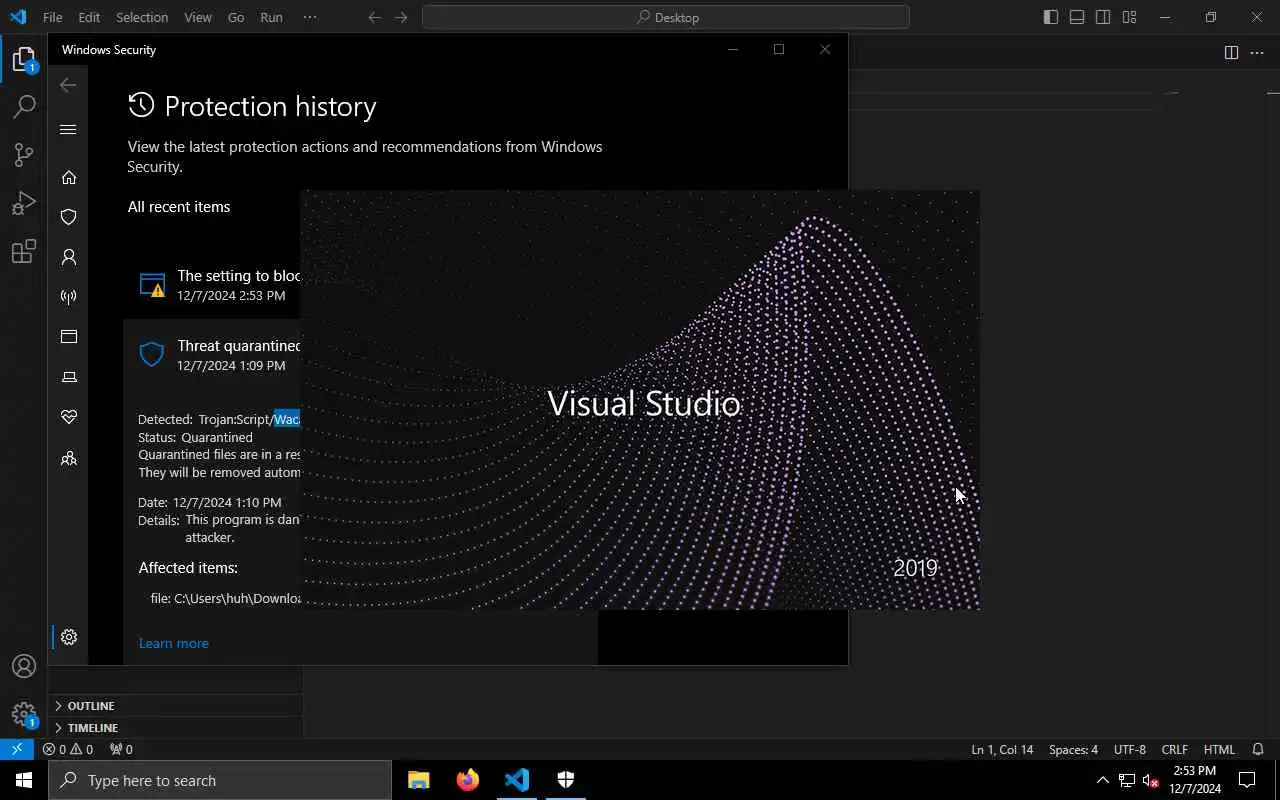Viewport: 1280px width, 800px height.
Task: Open Device performance & health
Action: [69, 417]
